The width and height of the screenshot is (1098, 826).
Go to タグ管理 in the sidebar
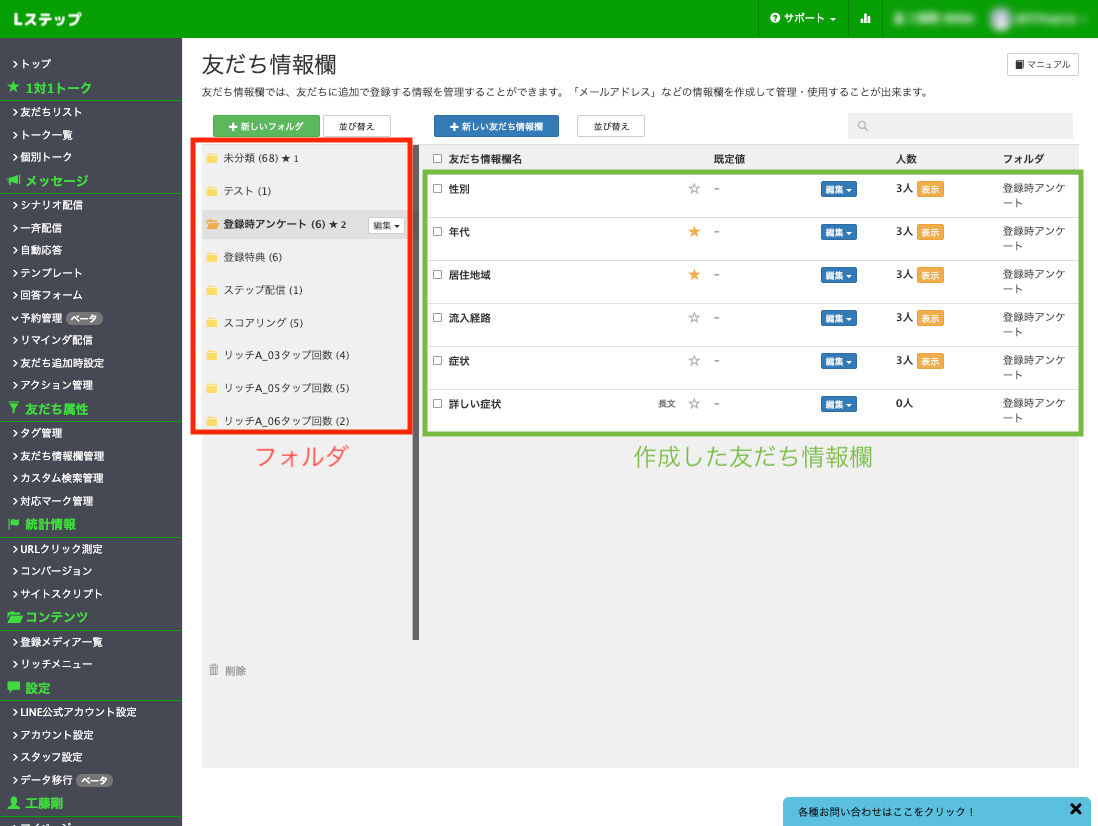(x=41, y=433)
